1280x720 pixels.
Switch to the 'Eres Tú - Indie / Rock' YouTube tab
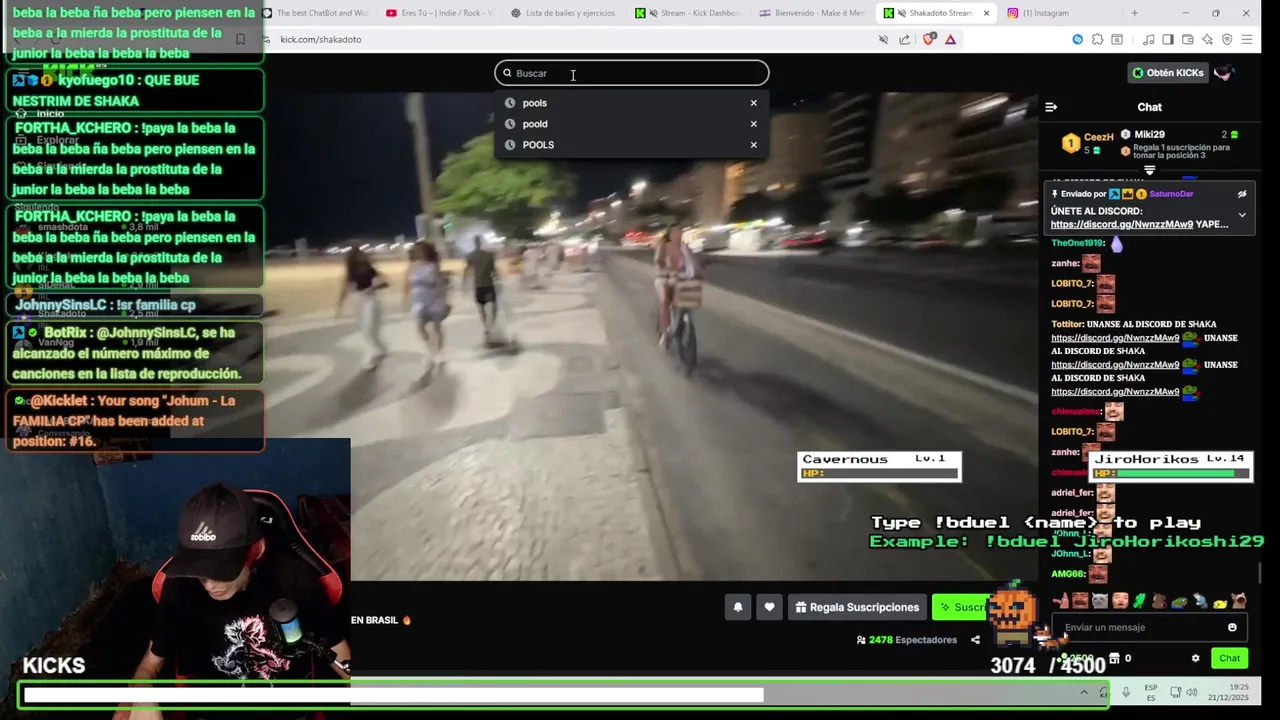440,13
